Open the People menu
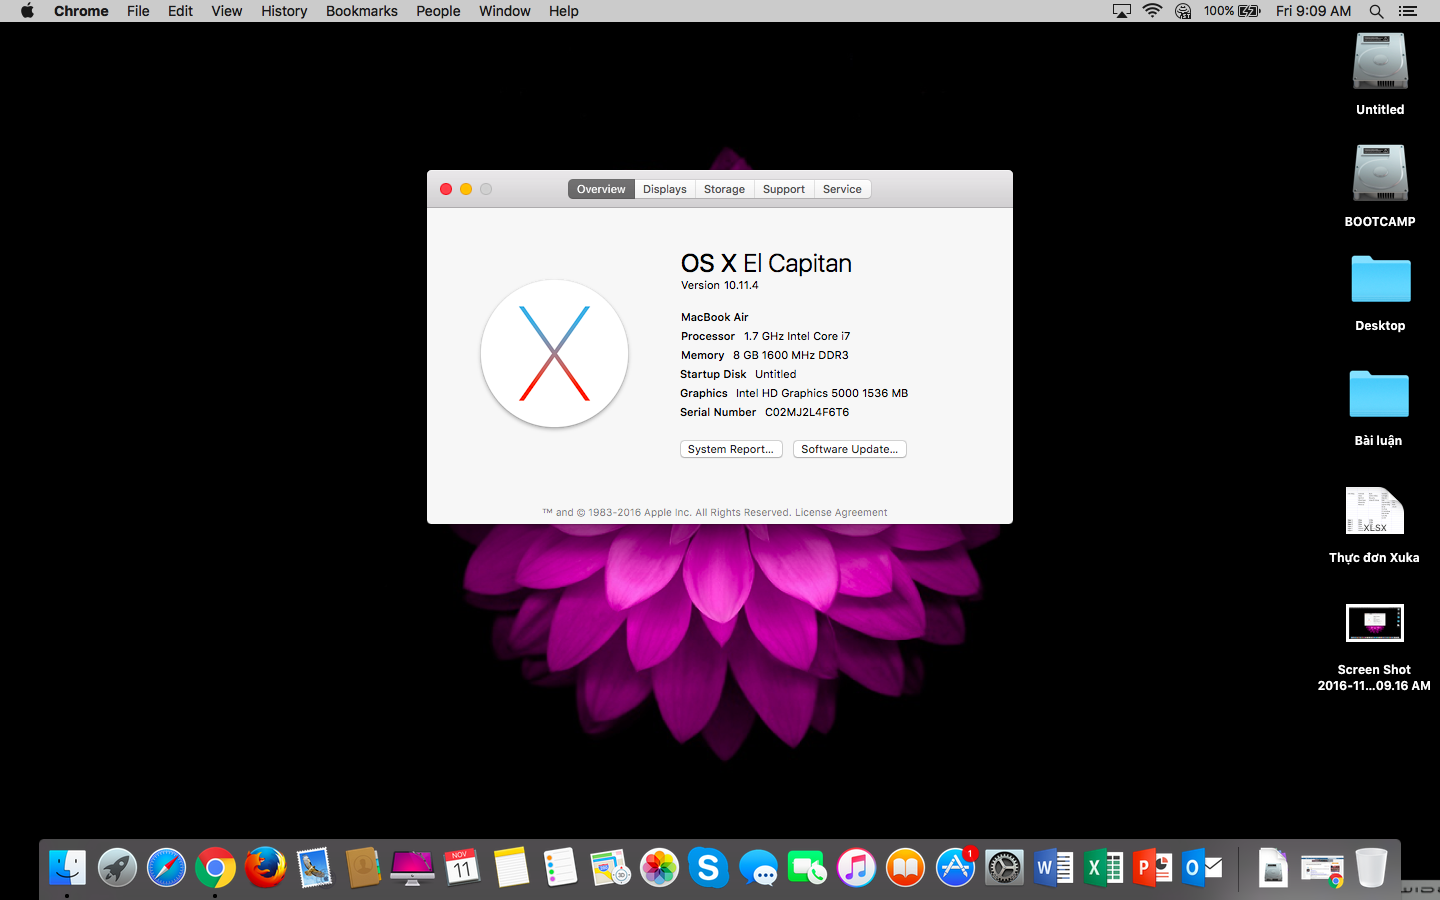 pos(438,11)
